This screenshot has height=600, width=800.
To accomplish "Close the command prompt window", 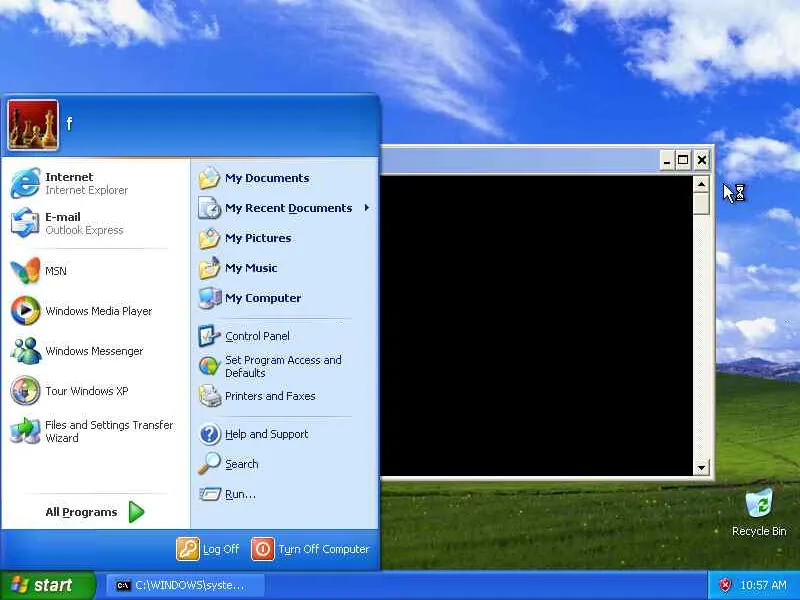I will pyautogui.click(x=702, y=160).
